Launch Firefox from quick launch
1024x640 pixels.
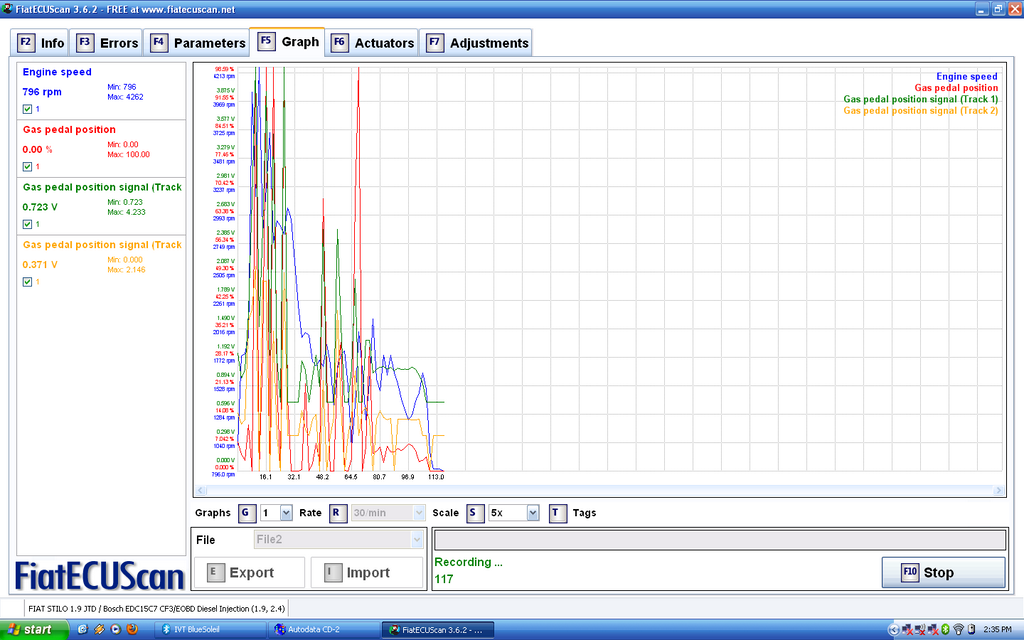tap(132, 630)
